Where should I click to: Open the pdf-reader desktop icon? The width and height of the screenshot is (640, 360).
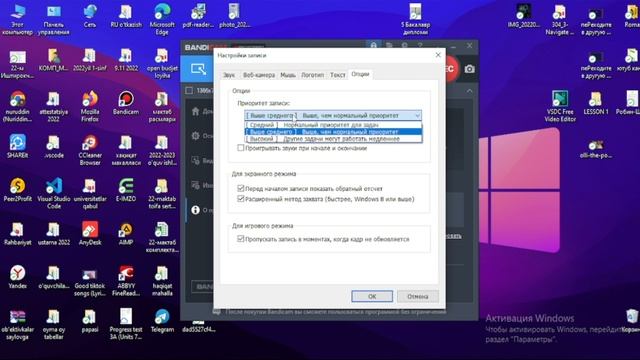tap(198, 16)
